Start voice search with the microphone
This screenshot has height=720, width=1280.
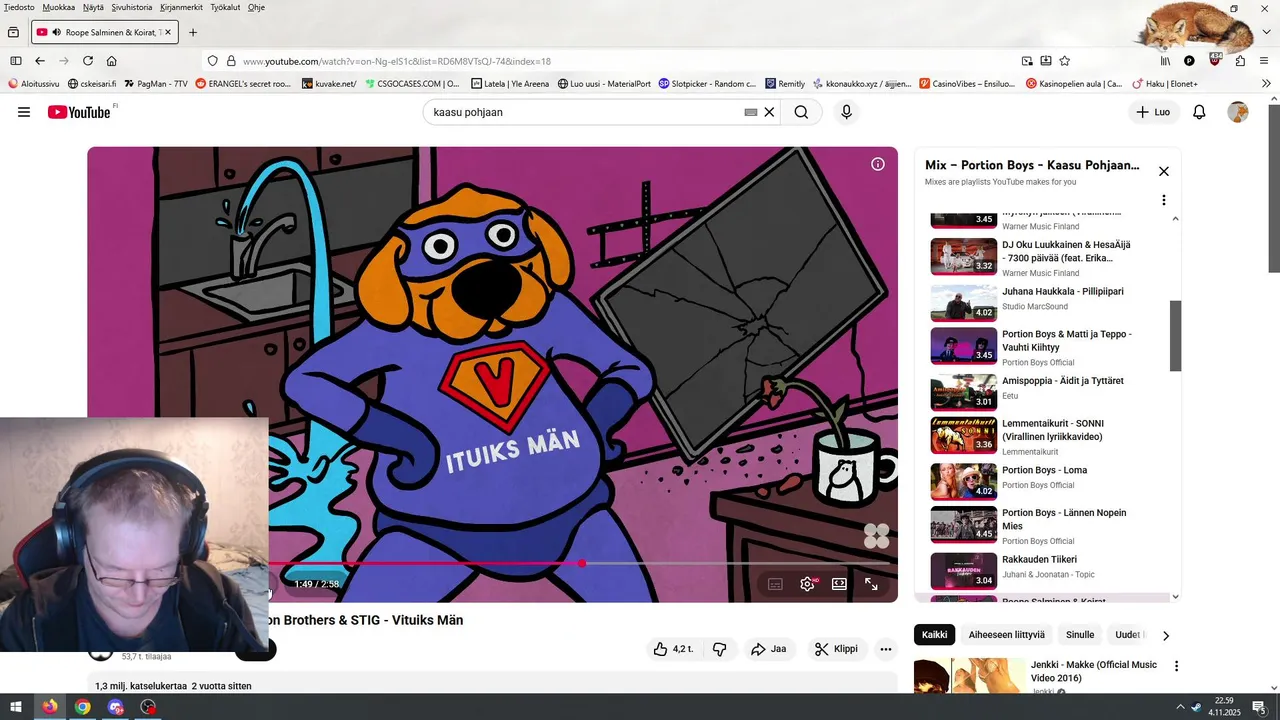point(846,112)
